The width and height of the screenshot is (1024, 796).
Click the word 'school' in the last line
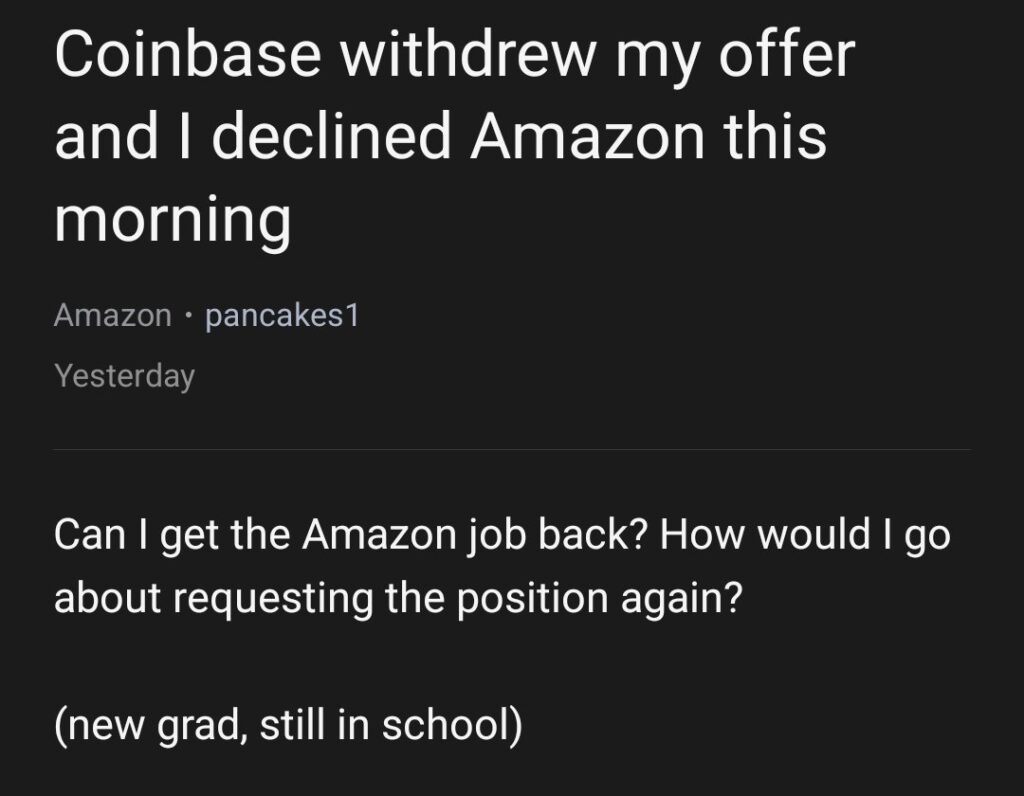point(447,725)
